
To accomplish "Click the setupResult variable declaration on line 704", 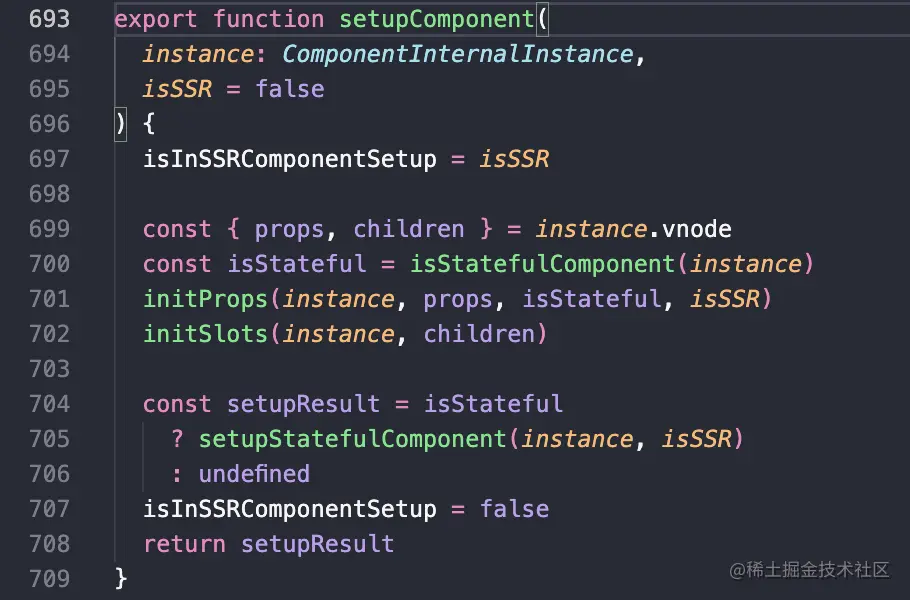I will click(303, 404).
